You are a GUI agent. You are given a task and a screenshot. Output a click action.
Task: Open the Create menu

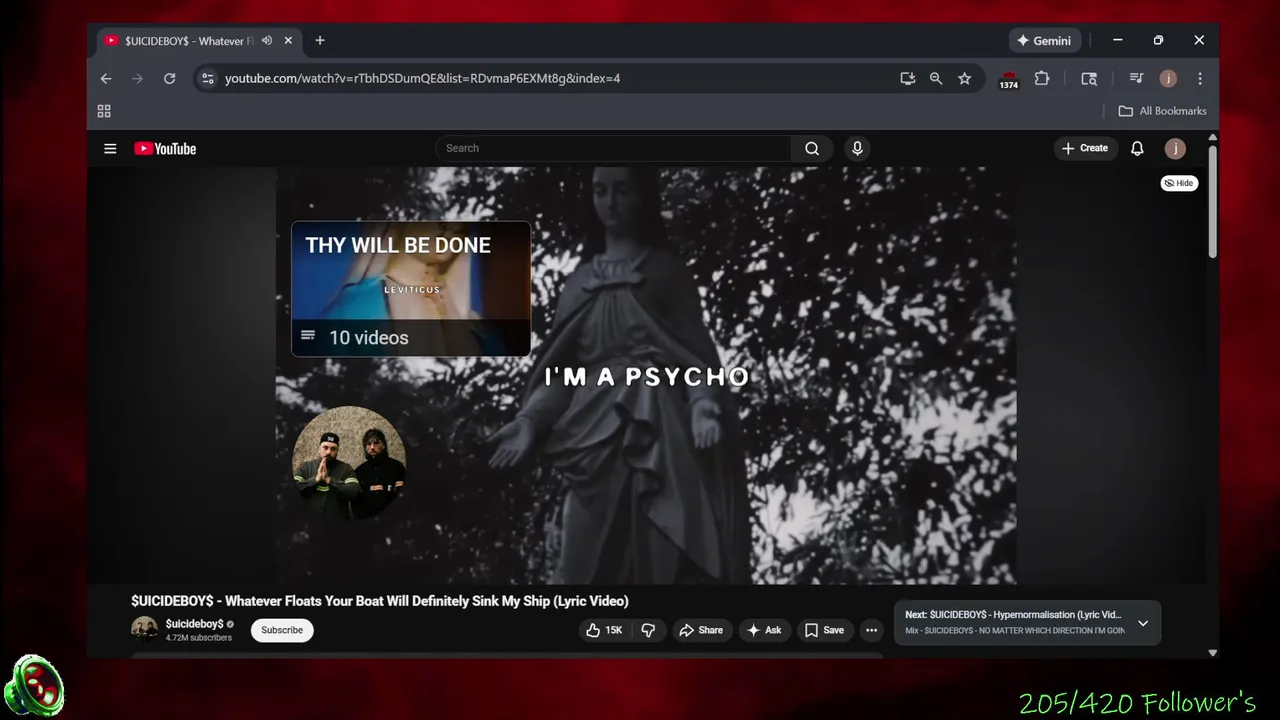pos(1085,148)
